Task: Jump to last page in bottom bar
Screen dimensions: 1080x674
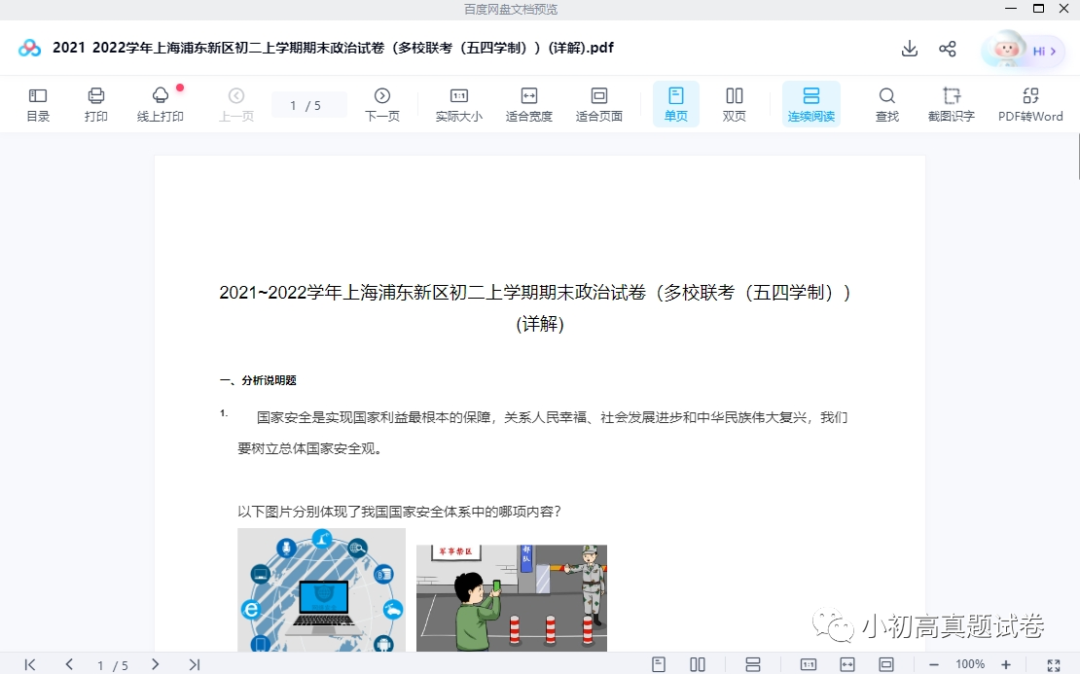Action: click(x=194, y=664)
